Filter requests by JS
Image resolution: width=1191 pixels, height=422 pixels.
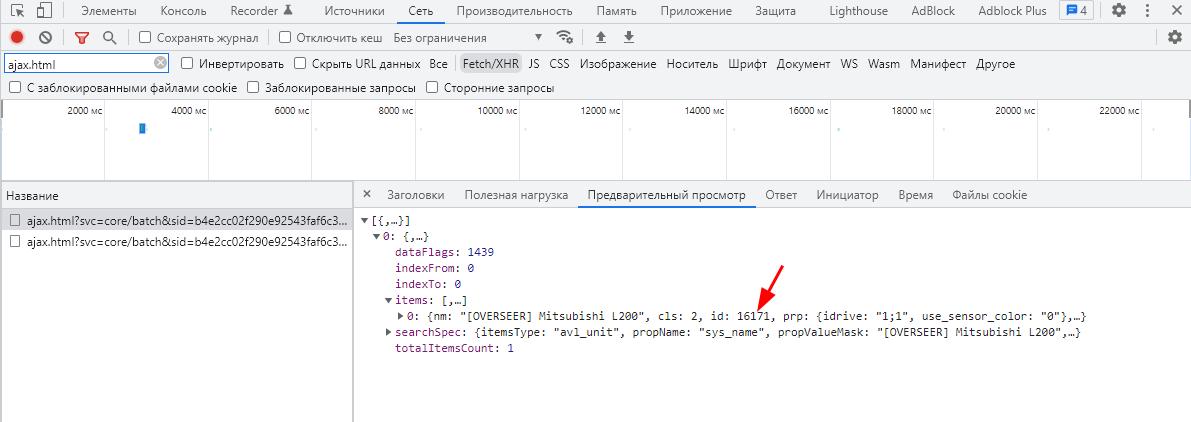click(534, 64)
